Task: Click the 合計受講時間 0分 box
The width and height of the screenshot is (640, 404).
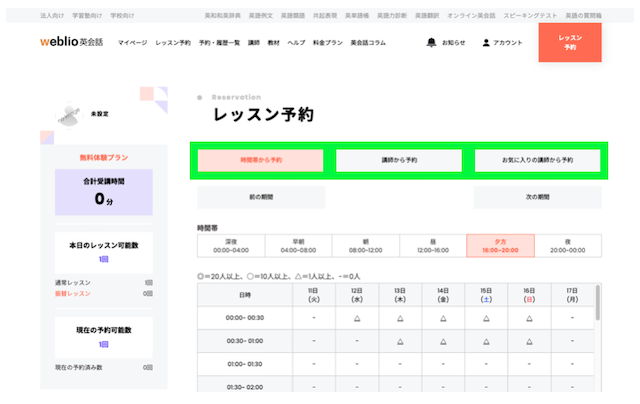Action: click(x=104, y=192)
